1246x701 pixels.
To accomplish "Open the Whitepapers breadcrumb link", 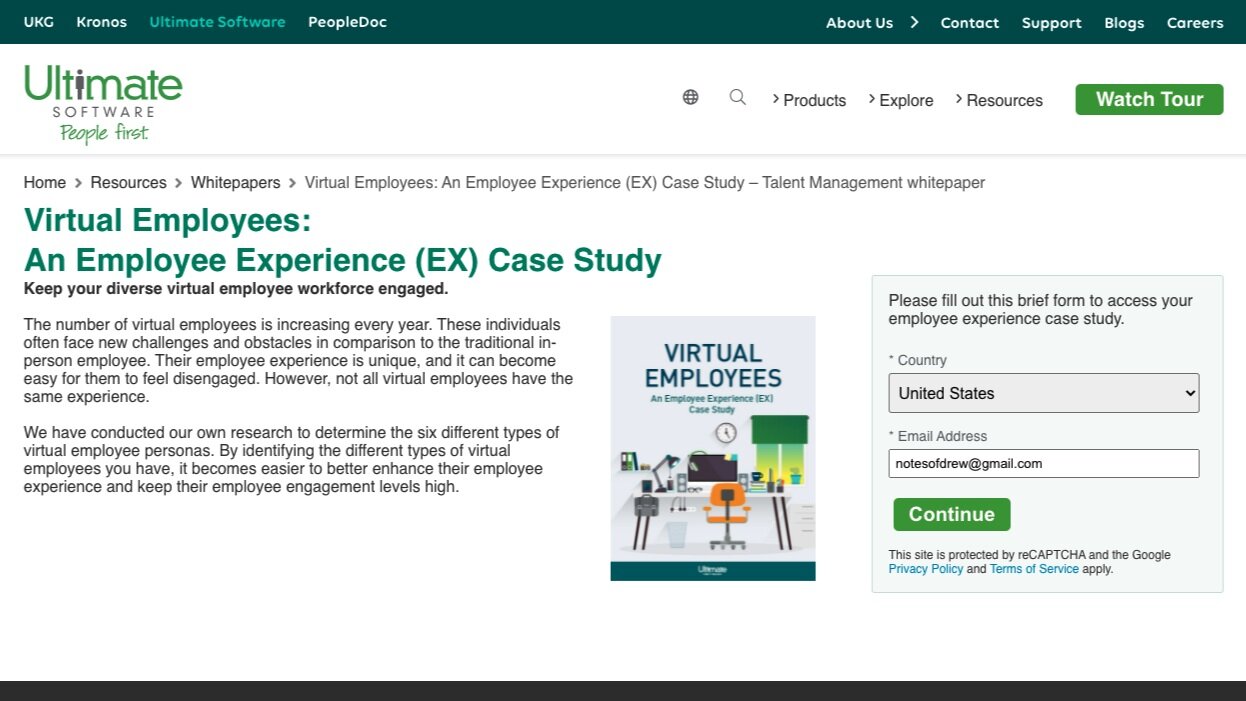I will click(235, 183).
